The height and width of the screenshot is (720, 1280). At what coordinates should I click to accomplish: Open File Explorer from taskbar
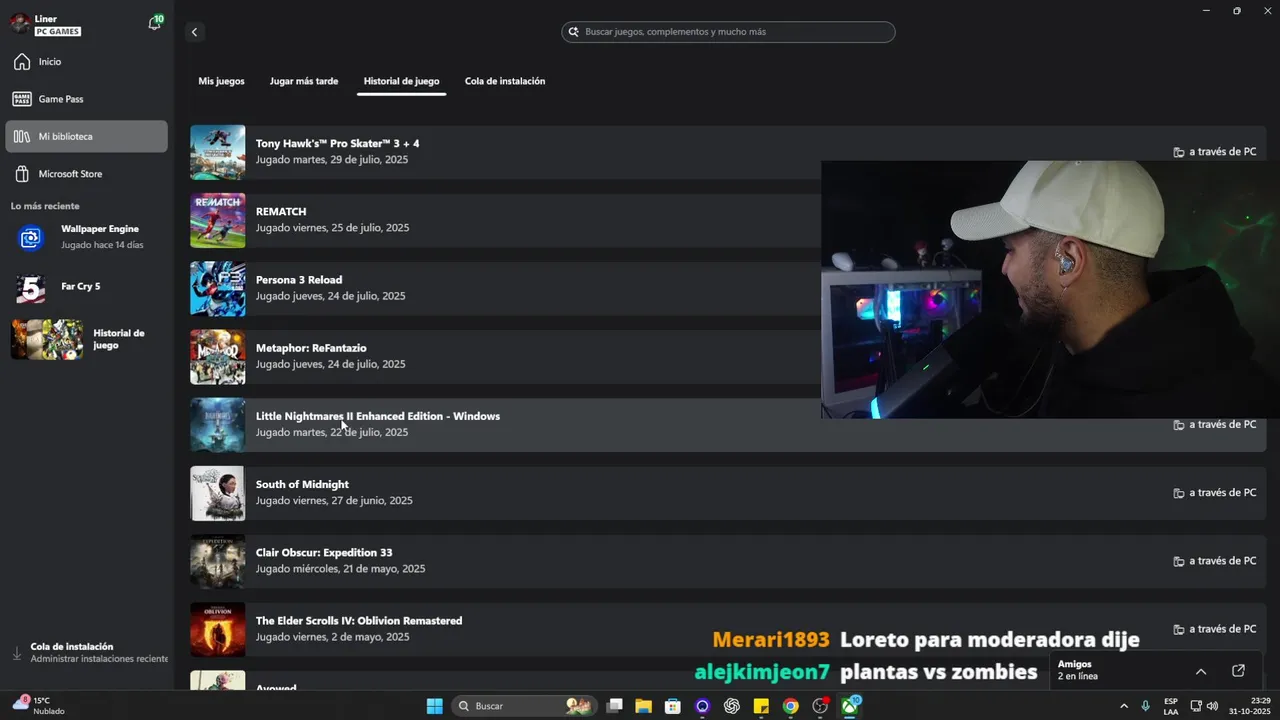pos(644,706)
